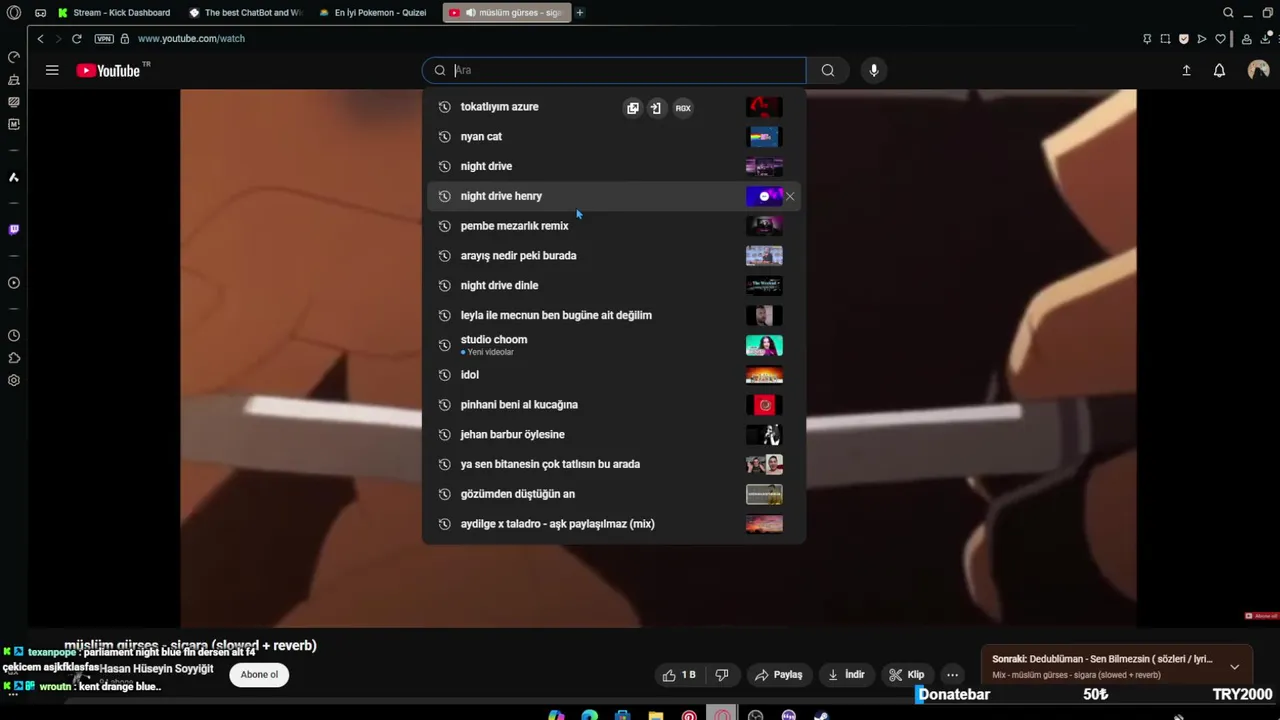Open the browser ad blocker shield icon
Image resolution: width=1280 pixels, height=720 pixels.
click(1184, 39)
